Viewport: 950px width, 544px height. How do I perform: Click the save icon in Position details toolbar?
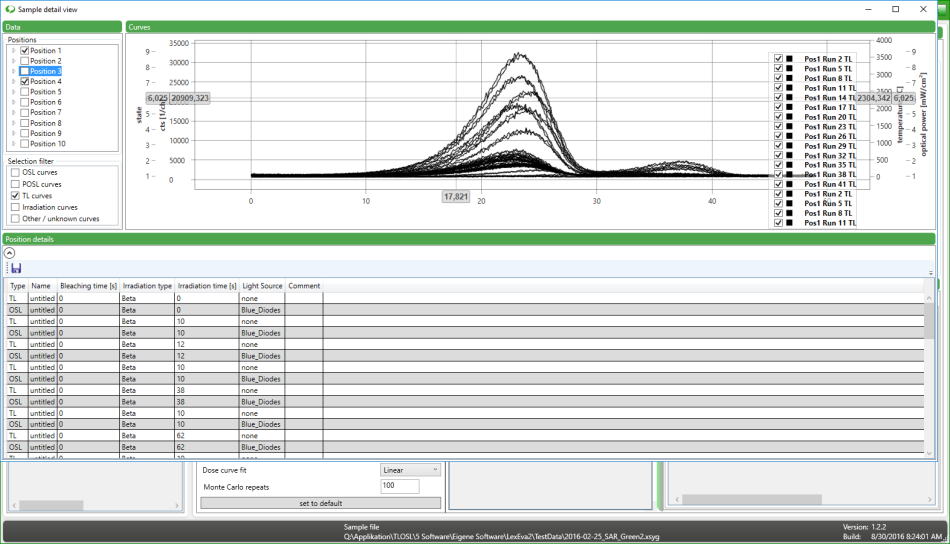16,268
